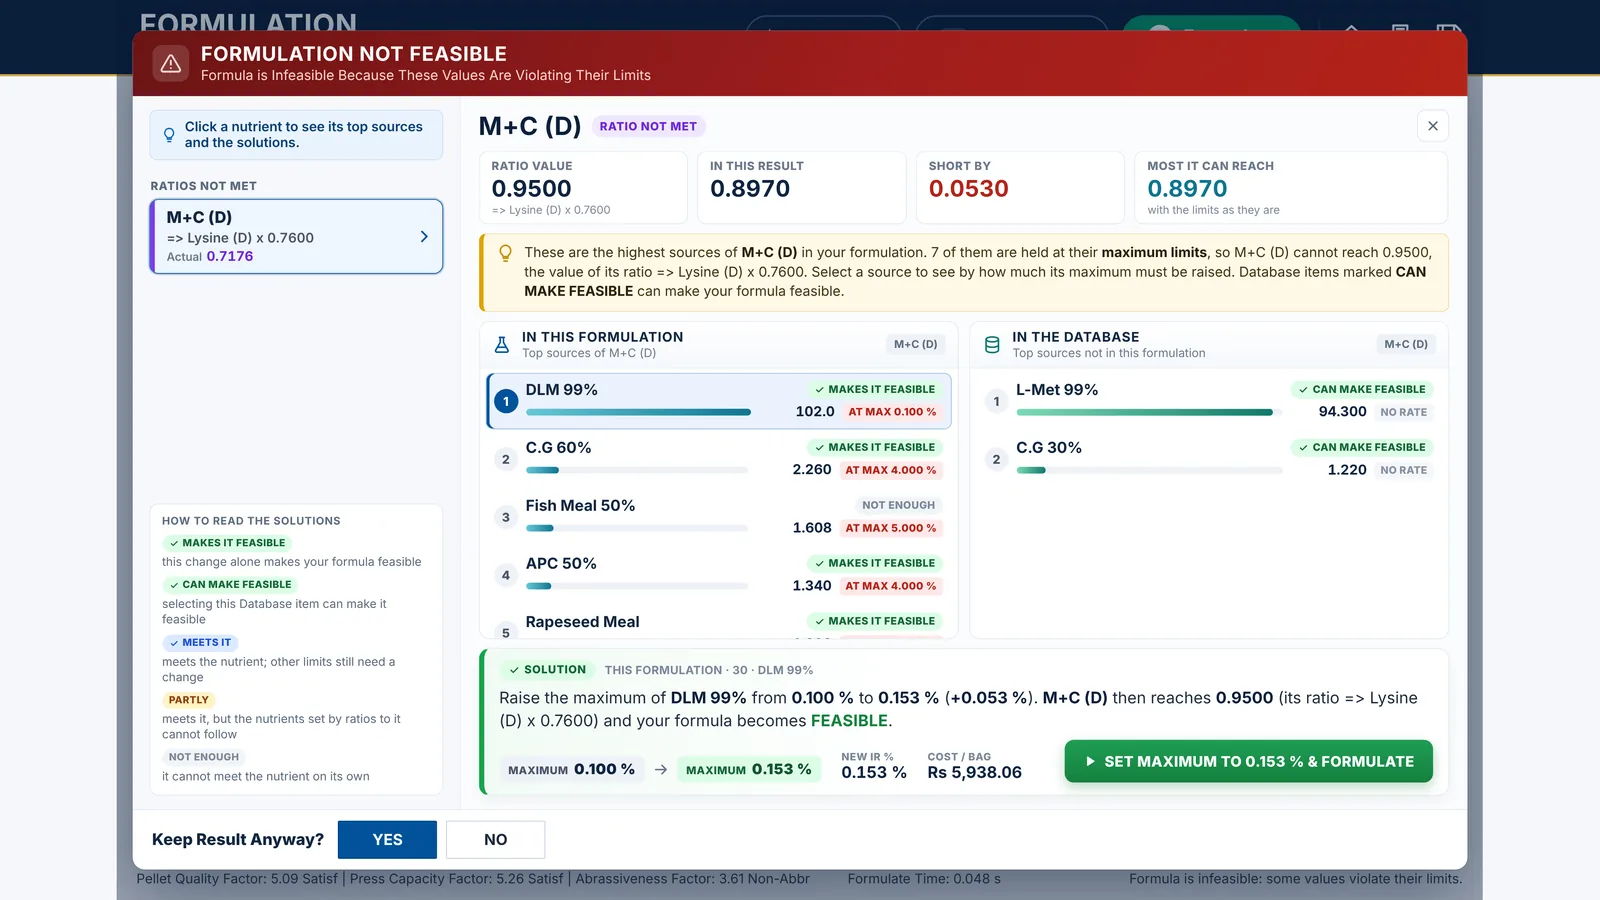Click NOT ENOUGH badge on Fish Meal 50%
Image resolution: width=1600 pixels, height=900 pixels.
(x=898, y=505)
